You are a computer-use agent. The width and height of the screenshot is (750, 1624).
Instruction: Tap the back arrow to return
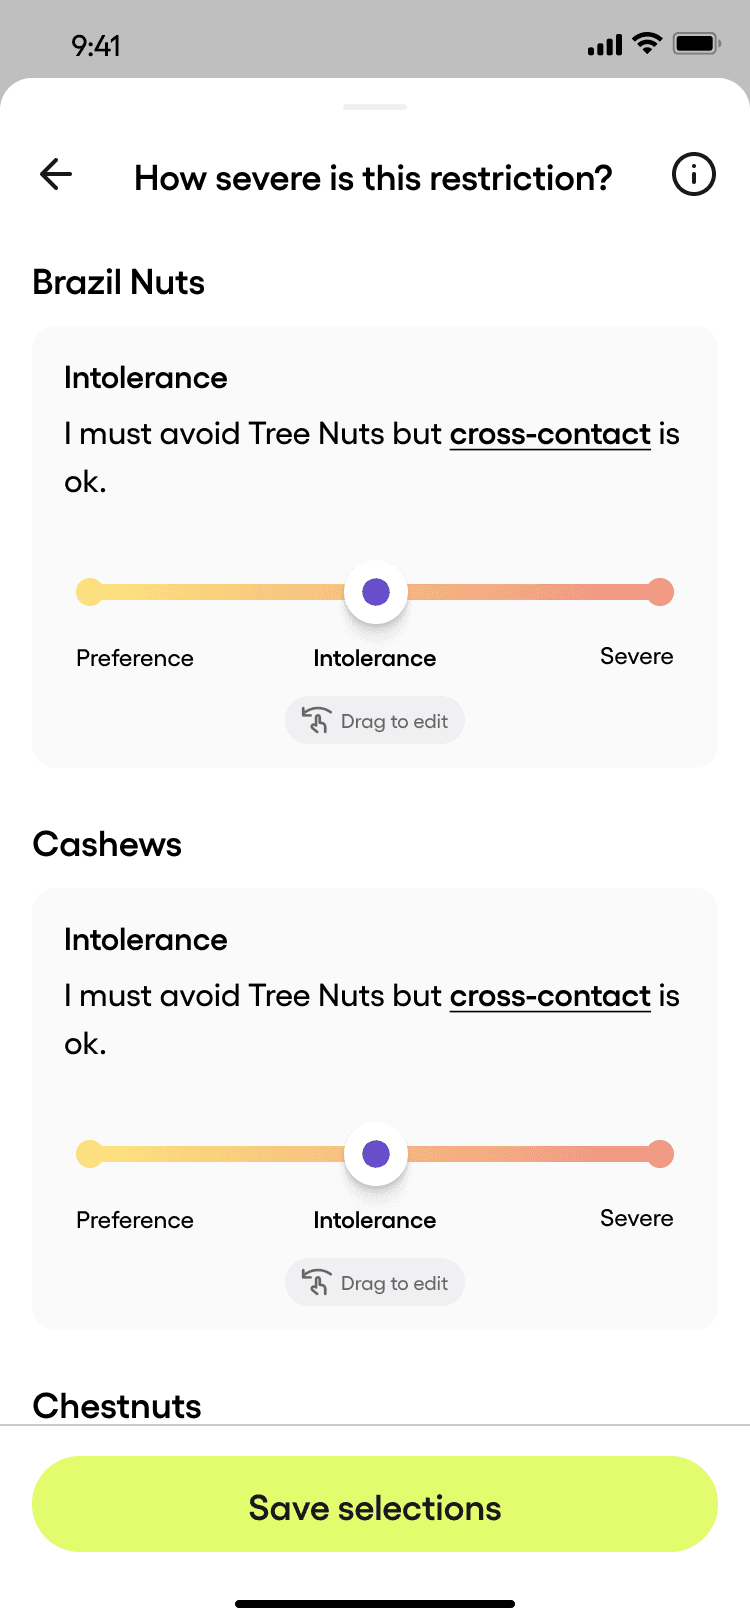(55, 174)
